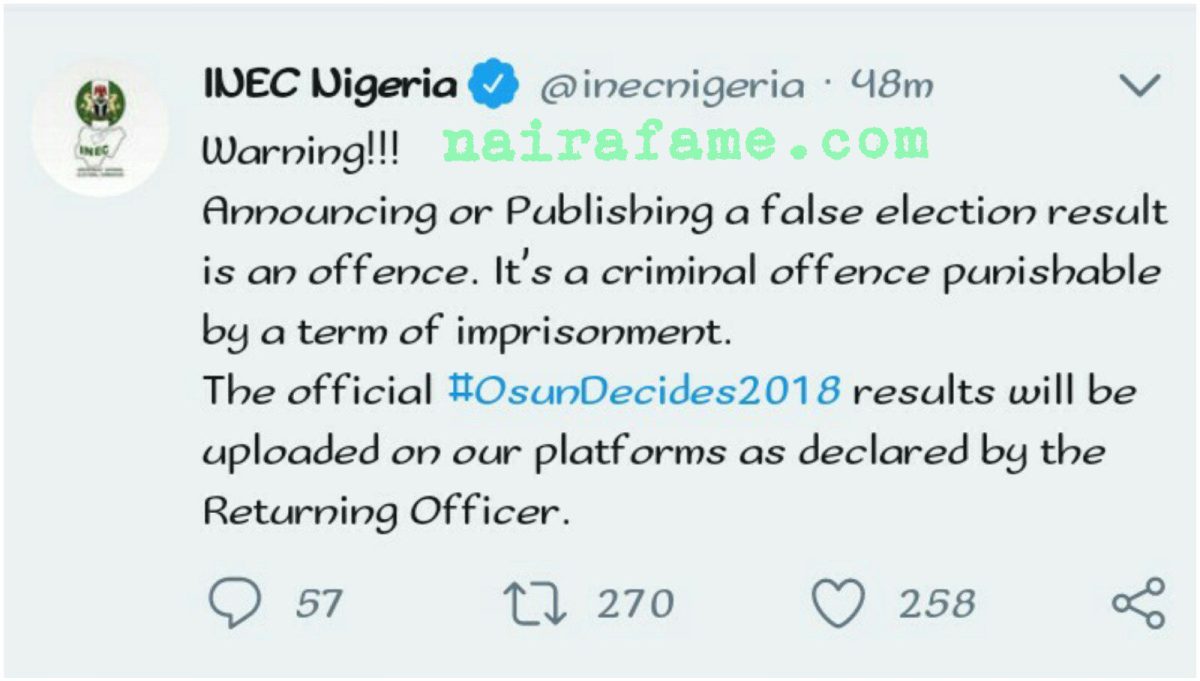Click the Returning Officer tweet text
1200x681 pixels.
pyautogui.click(x=386, y=512)
